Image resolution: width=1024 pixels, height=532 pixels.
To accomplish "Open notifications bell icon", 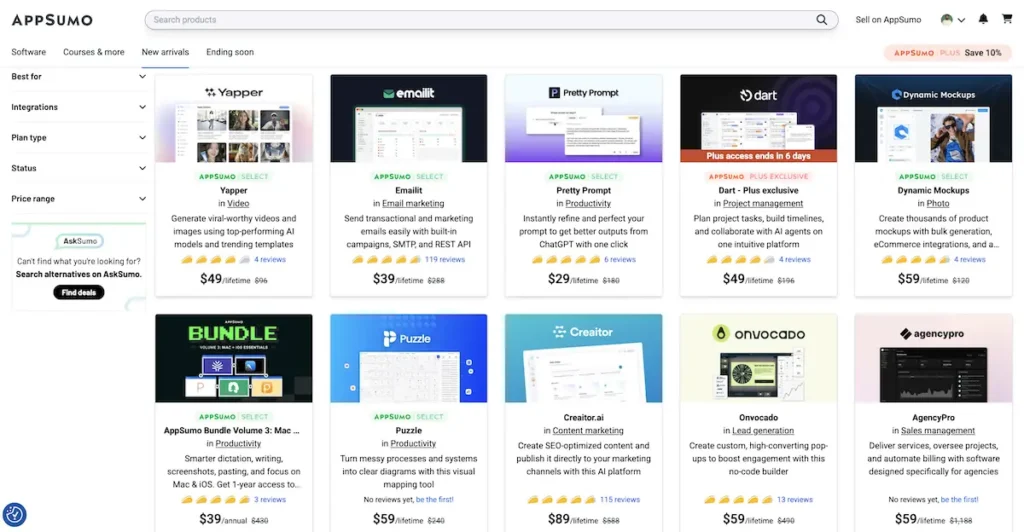I will coord(983,19).
